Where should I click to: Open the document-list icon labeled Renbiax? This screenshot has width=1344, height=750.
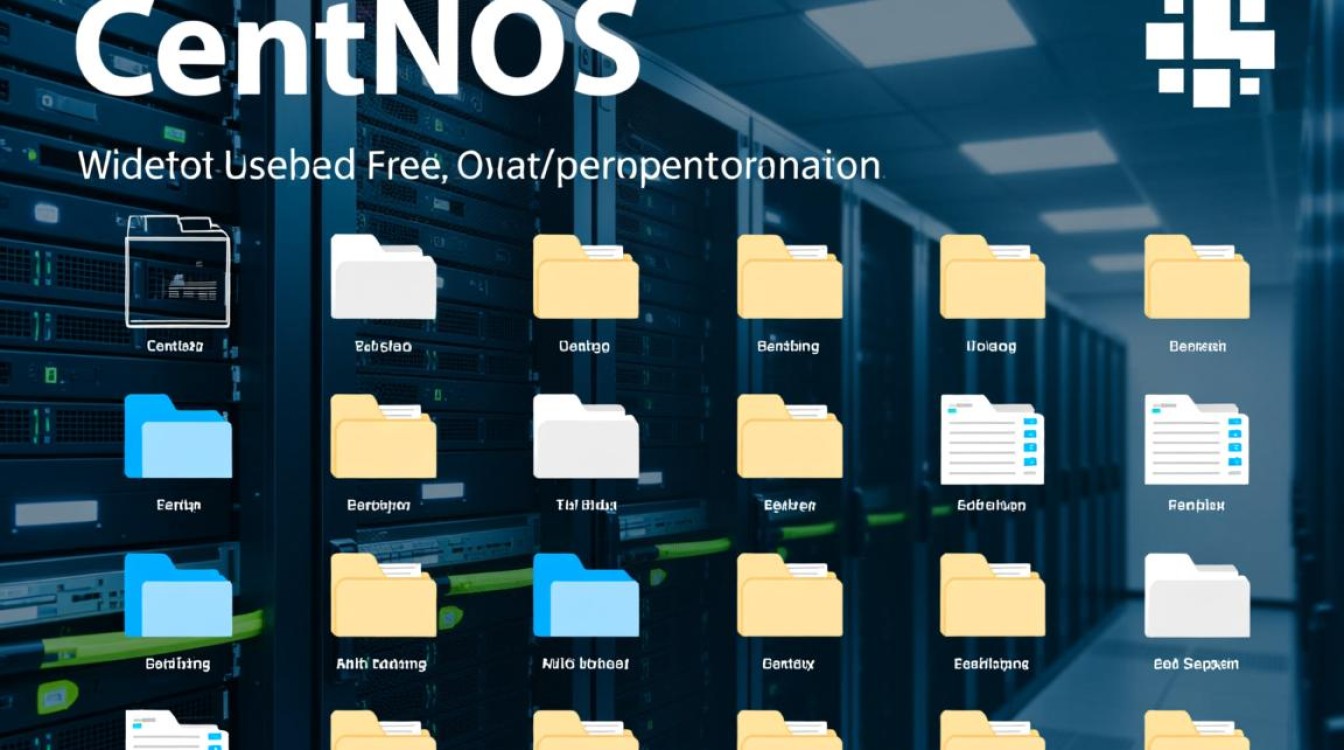1197,439
